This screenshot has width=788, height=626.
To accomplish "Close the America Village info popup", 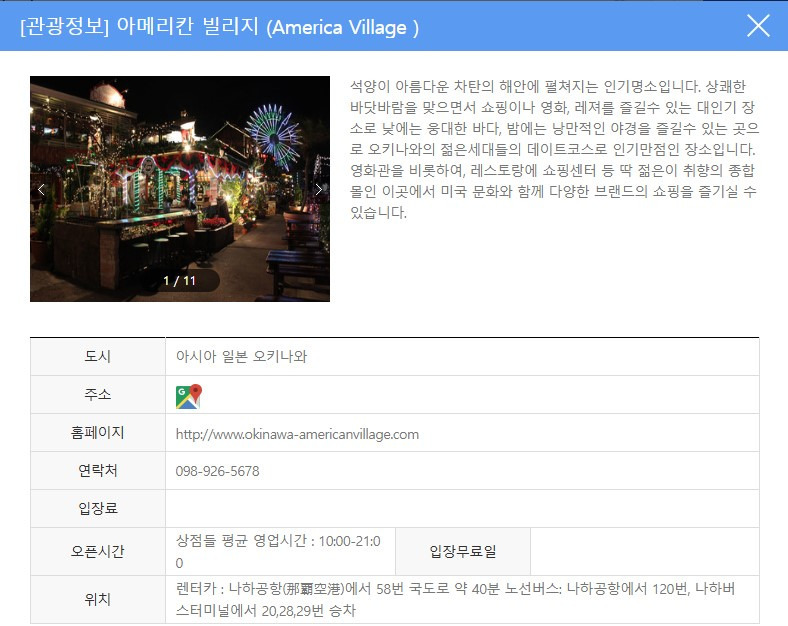I will pos(758,26).
